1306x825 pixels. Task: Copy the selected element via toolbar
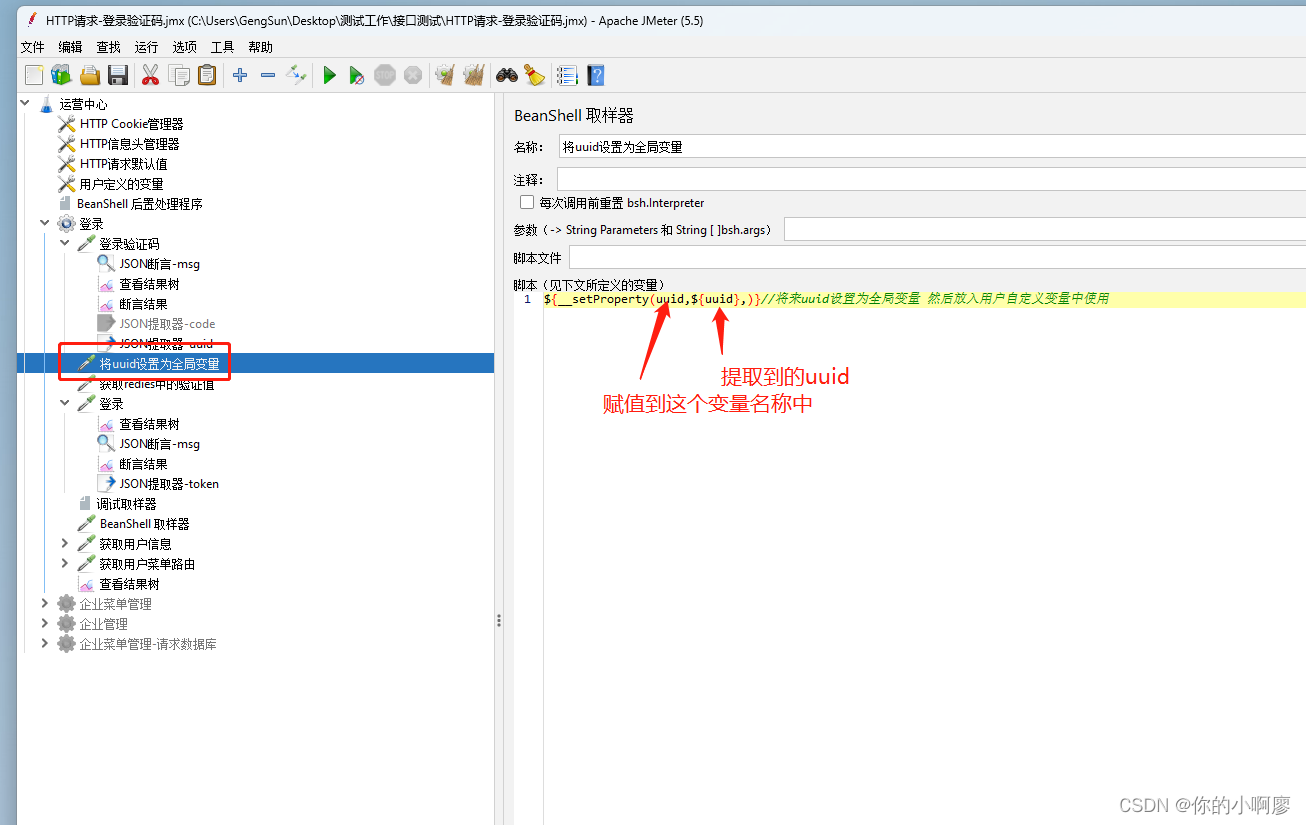[179, 75]
